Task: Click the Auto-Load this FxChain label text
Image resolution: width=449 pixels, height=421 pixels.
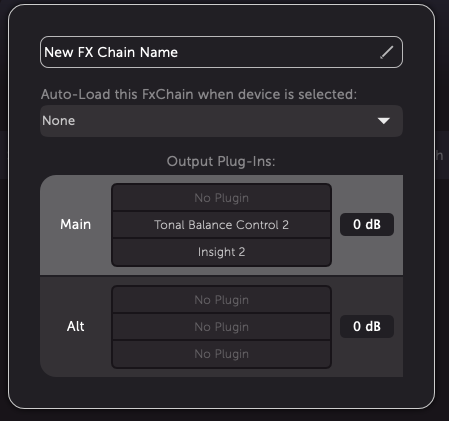Action: [x=199, y=94]
